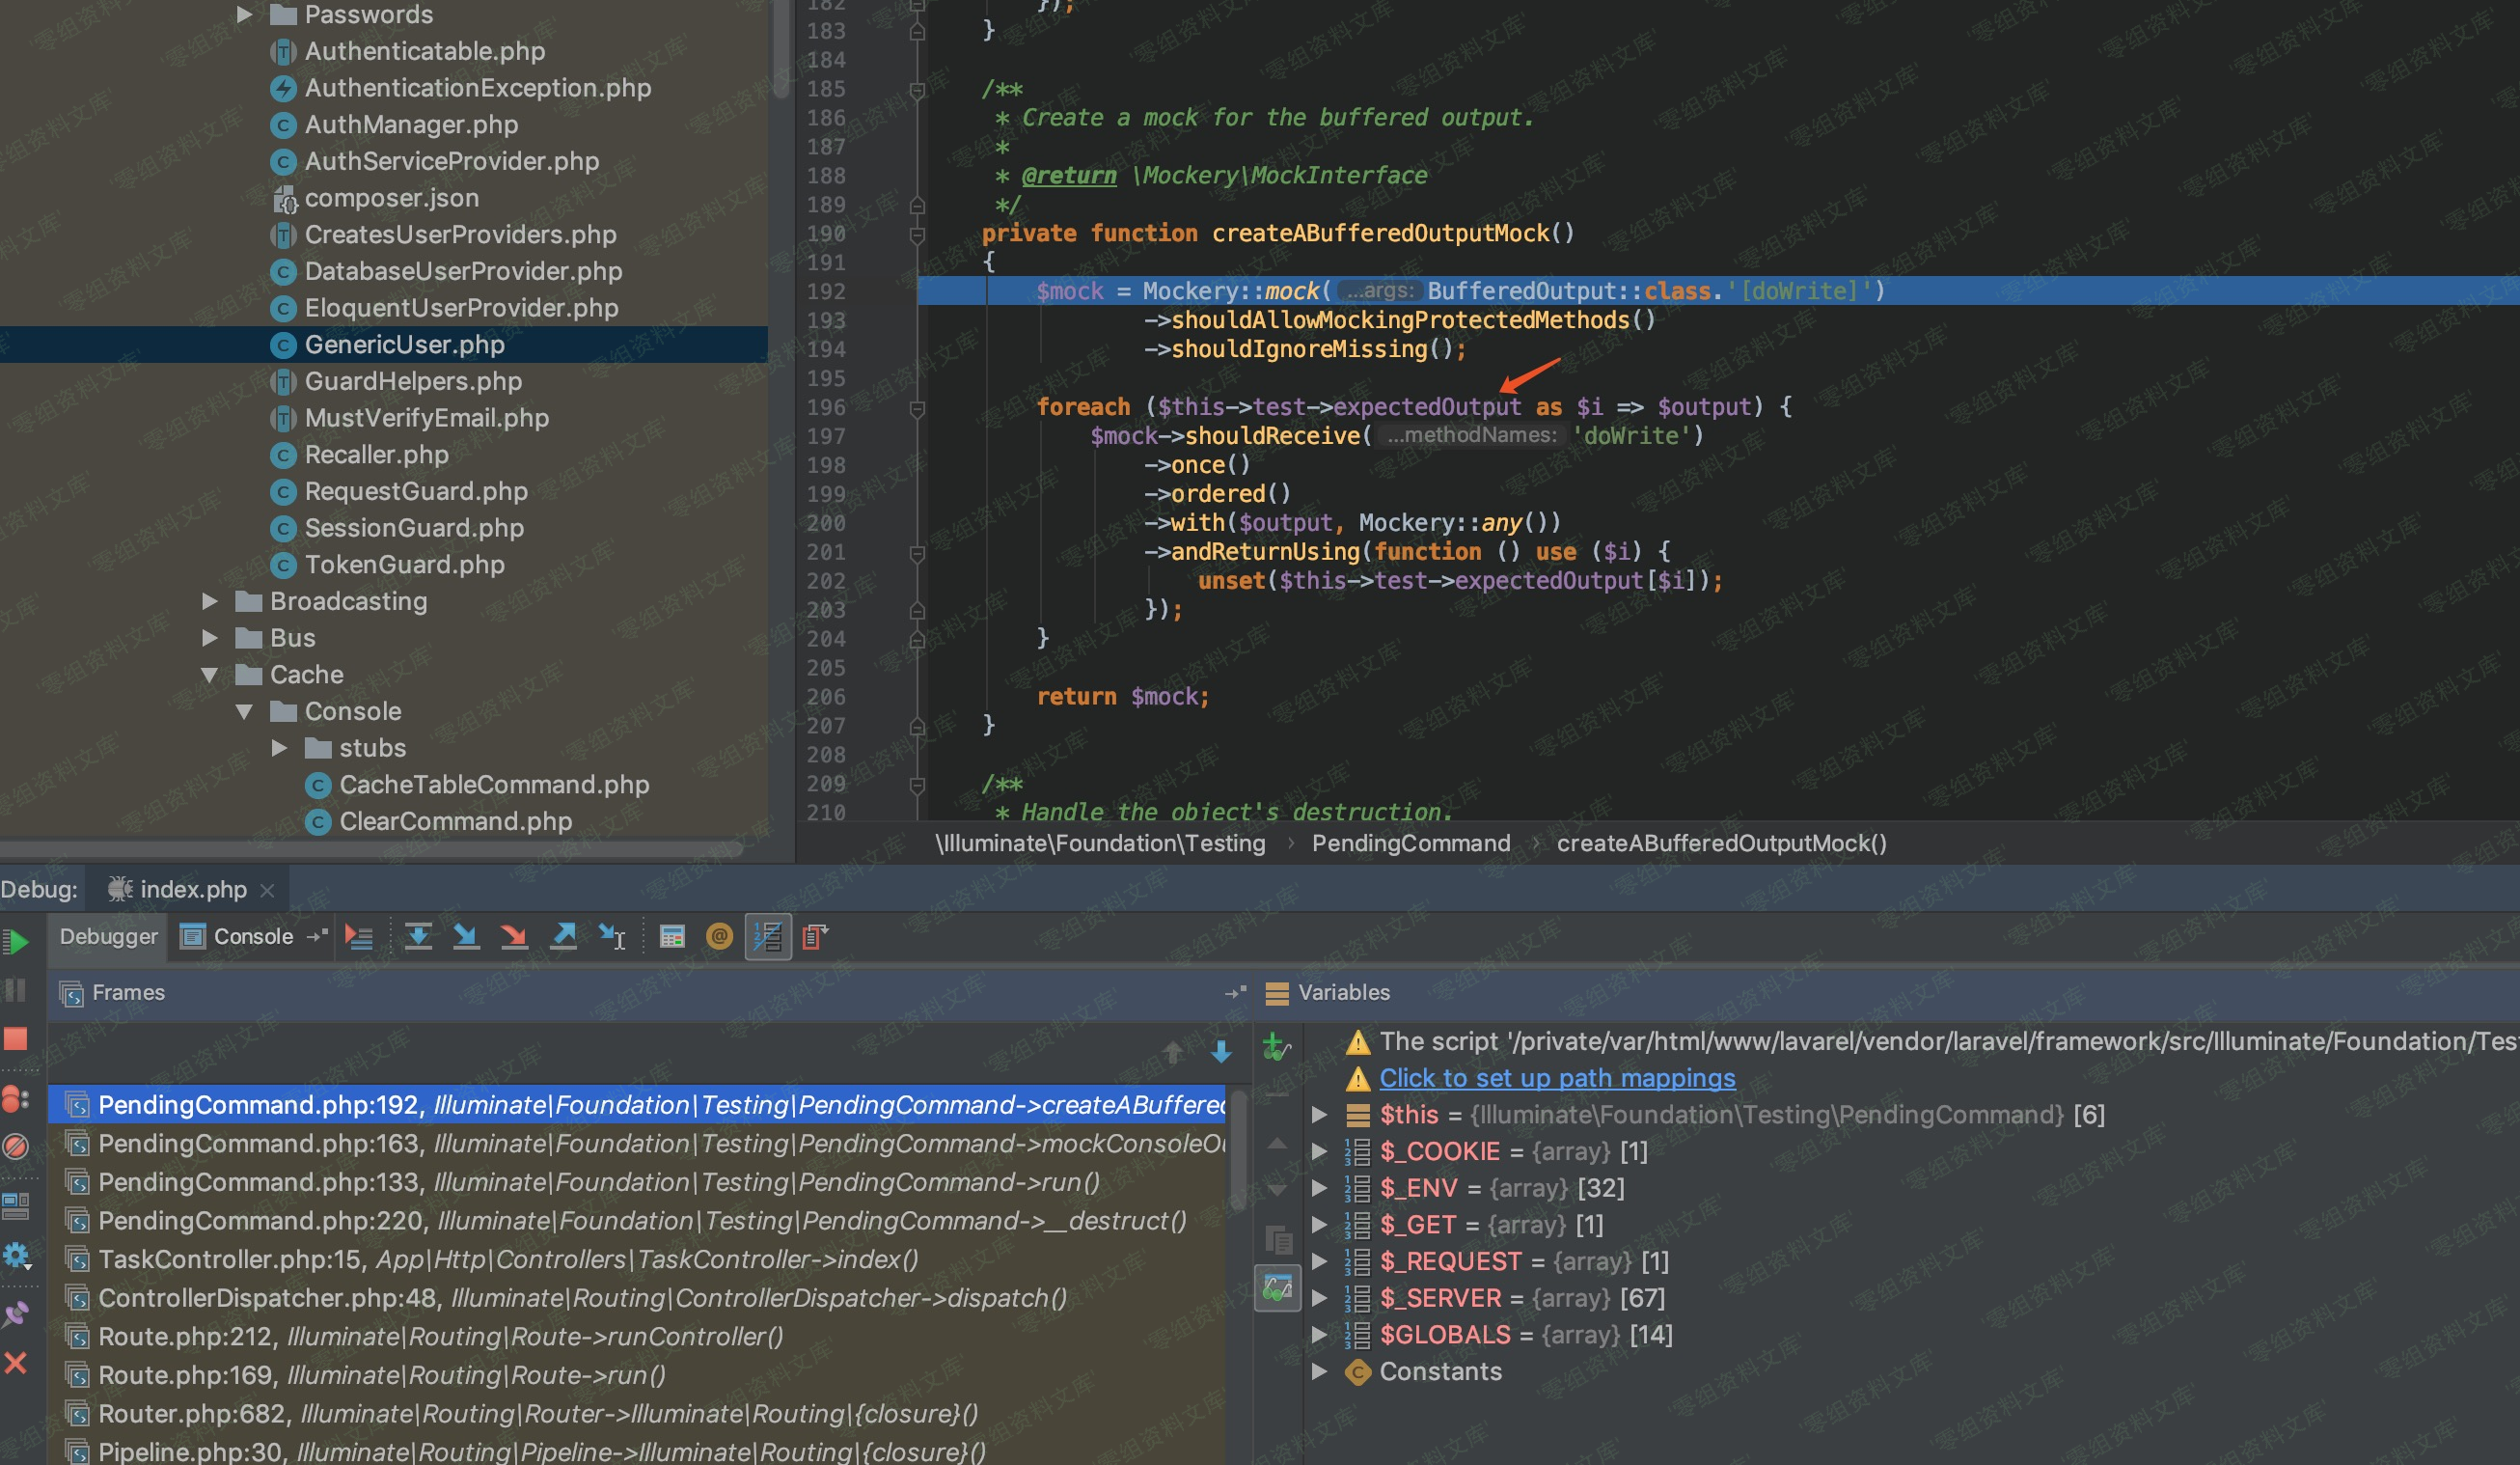Click the Step Over debug icon
Image resolution: width=2520 pixels, height=1465 pixels.
click(418, 936)
